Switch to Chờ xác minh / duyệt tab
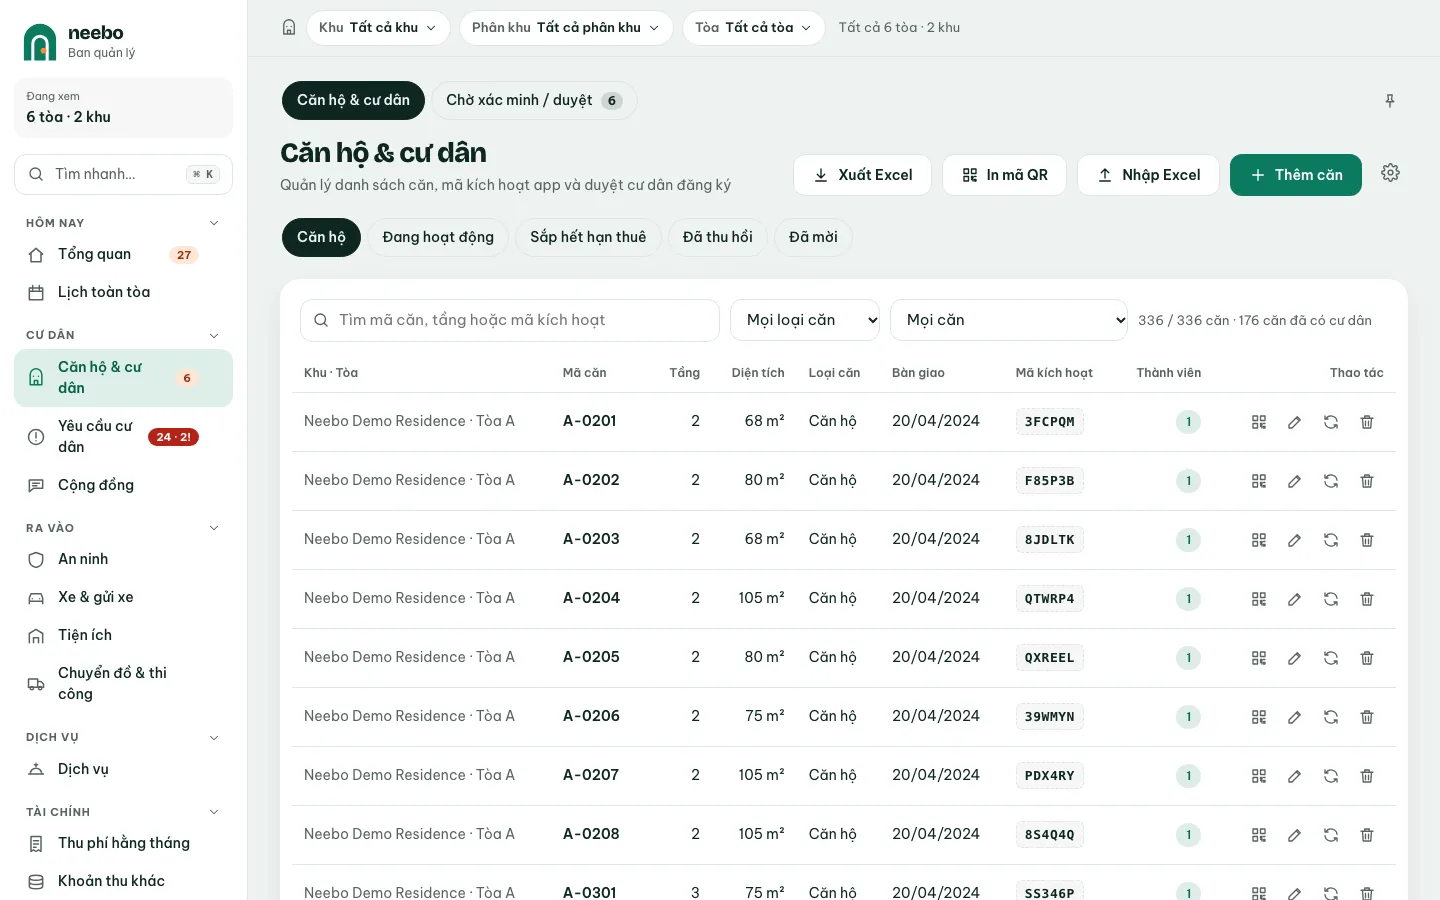1440x900 pixels. click(x=534, y=100)
